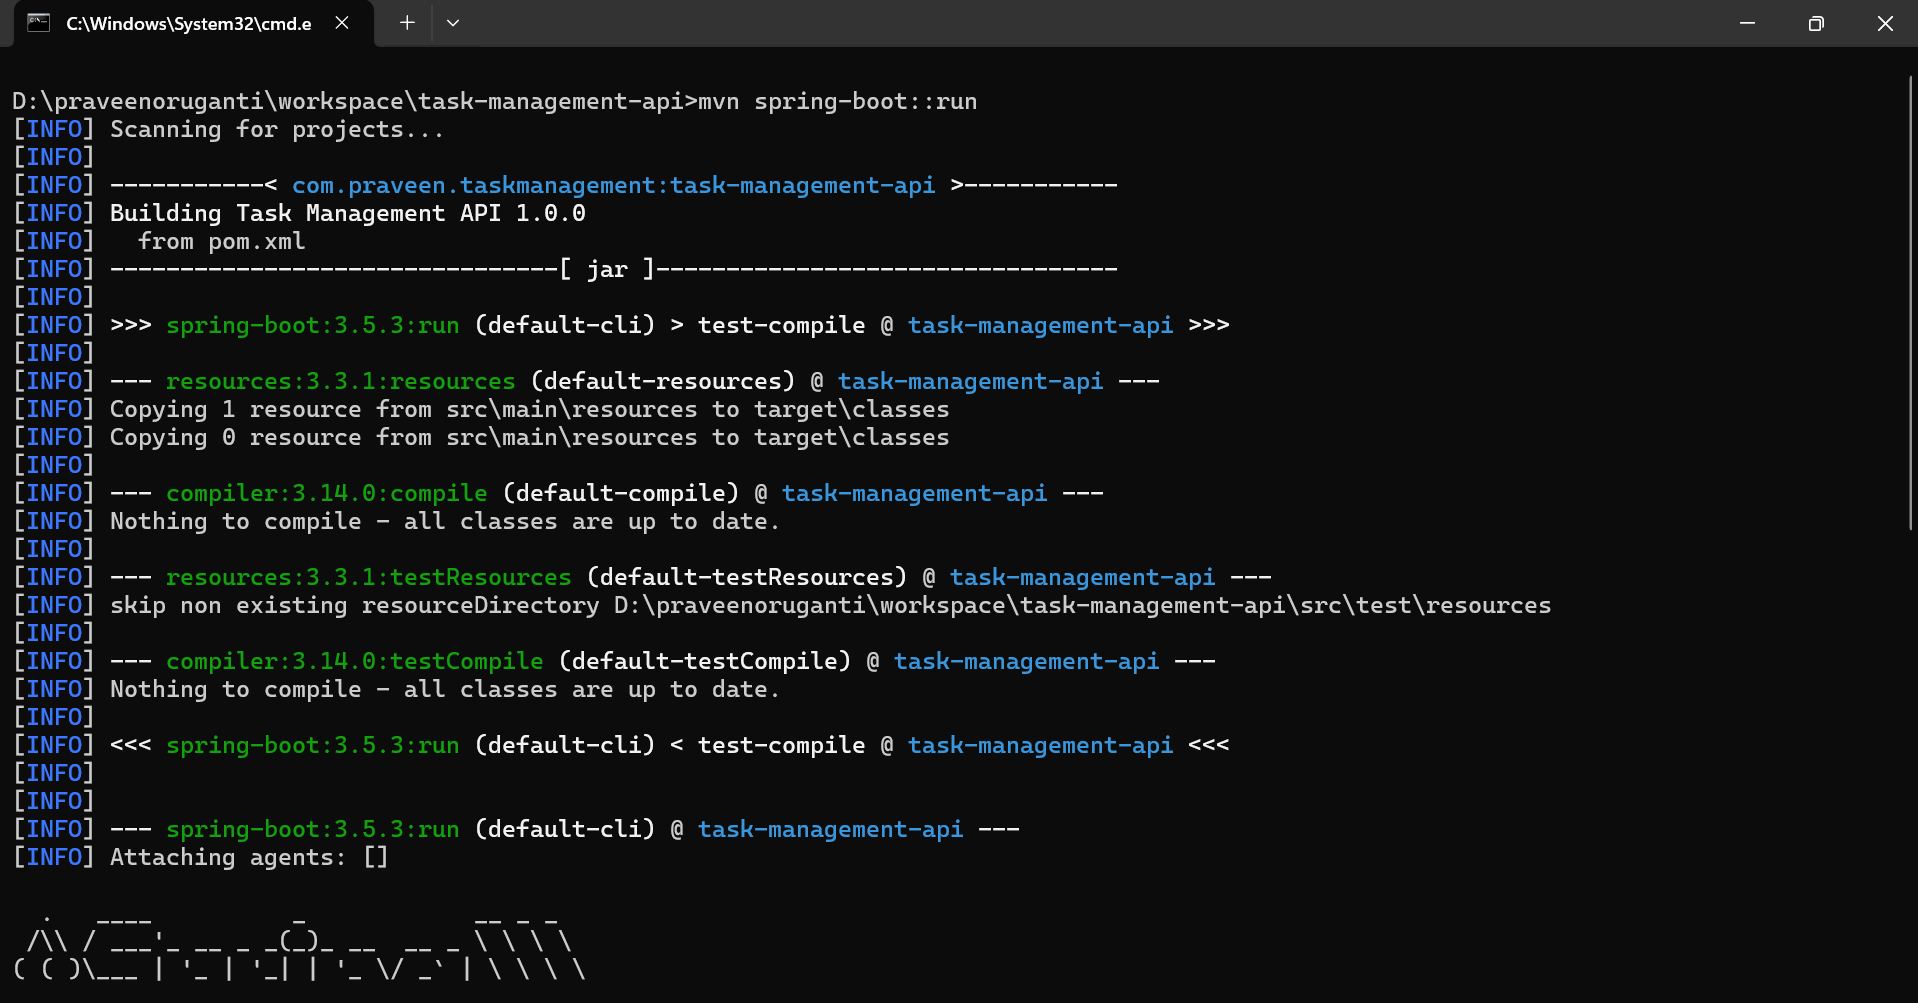Select the C:\Windows\System32\cmd.exe tab
Image resolution: width=1918 pixels, height=1003 pixels.
coord(194,23)
